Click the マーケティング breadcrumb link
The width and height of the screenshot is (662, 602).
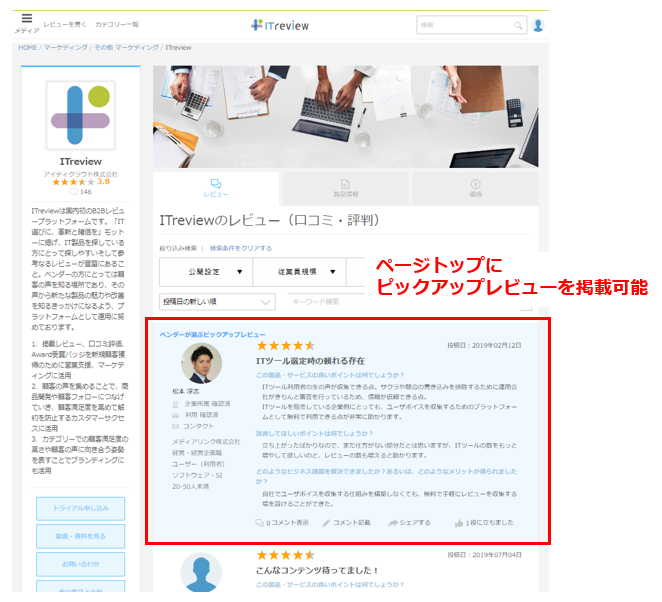click(x=65, y=48)
